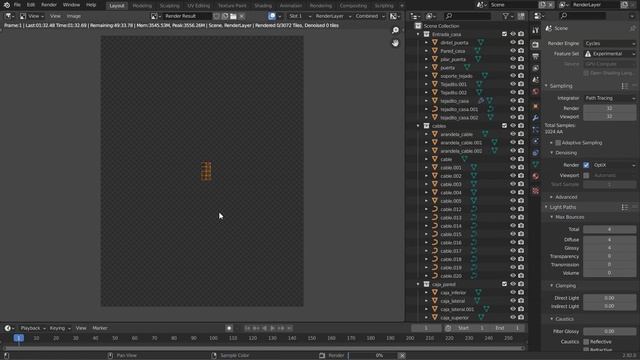Enable the Viewport denoising checkbox
The width and height of the screenshot is (640, 360).
[x=586, y=176]
